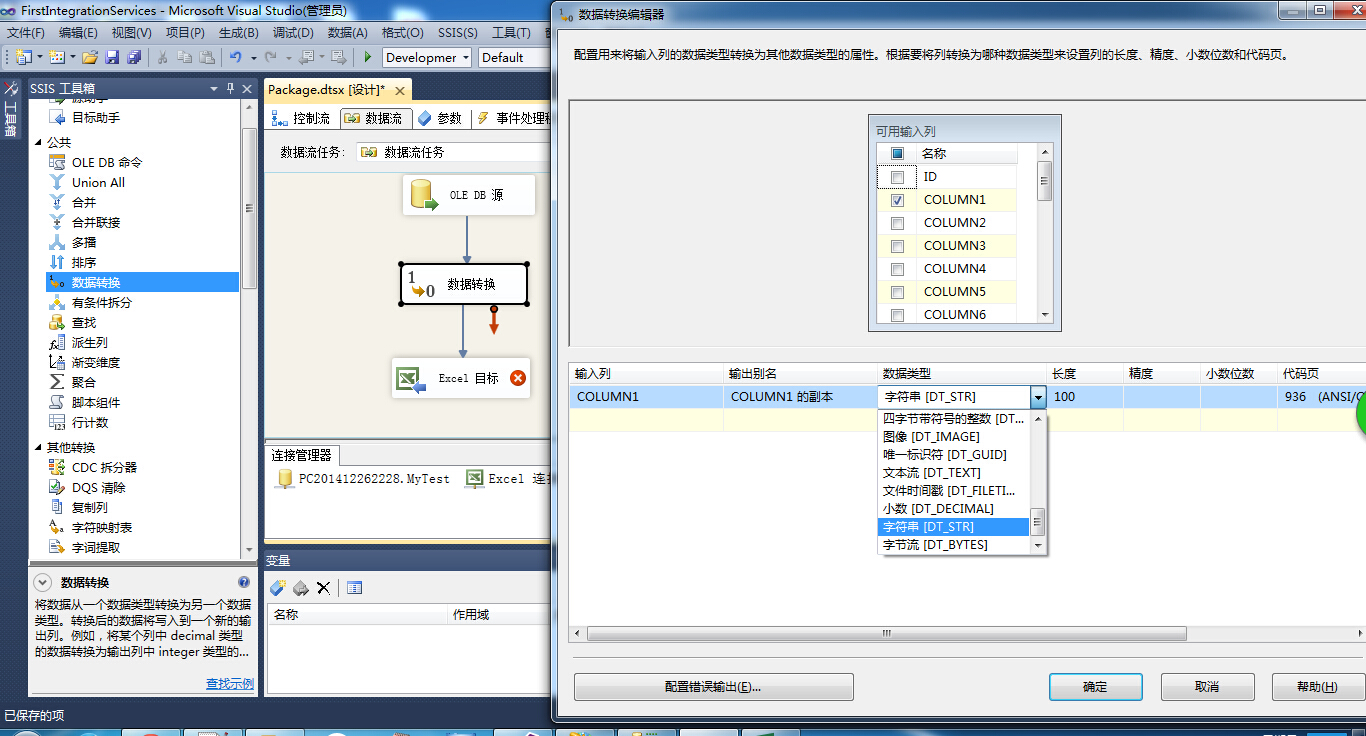Start debugging with the green play icon
The width and height of the screenshot is (1366, 736).
368,57
